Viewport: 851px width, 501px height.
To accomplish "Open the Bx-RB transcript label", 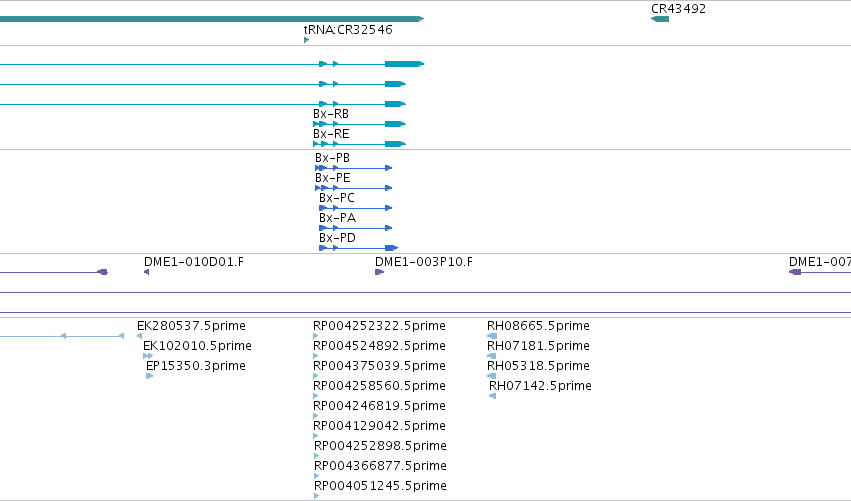I will [x=331, y=114].
